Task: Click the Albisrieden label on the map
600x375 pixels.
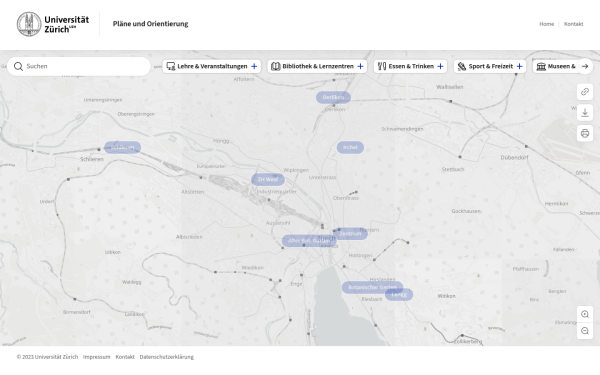Action: [x=189, y=237]
